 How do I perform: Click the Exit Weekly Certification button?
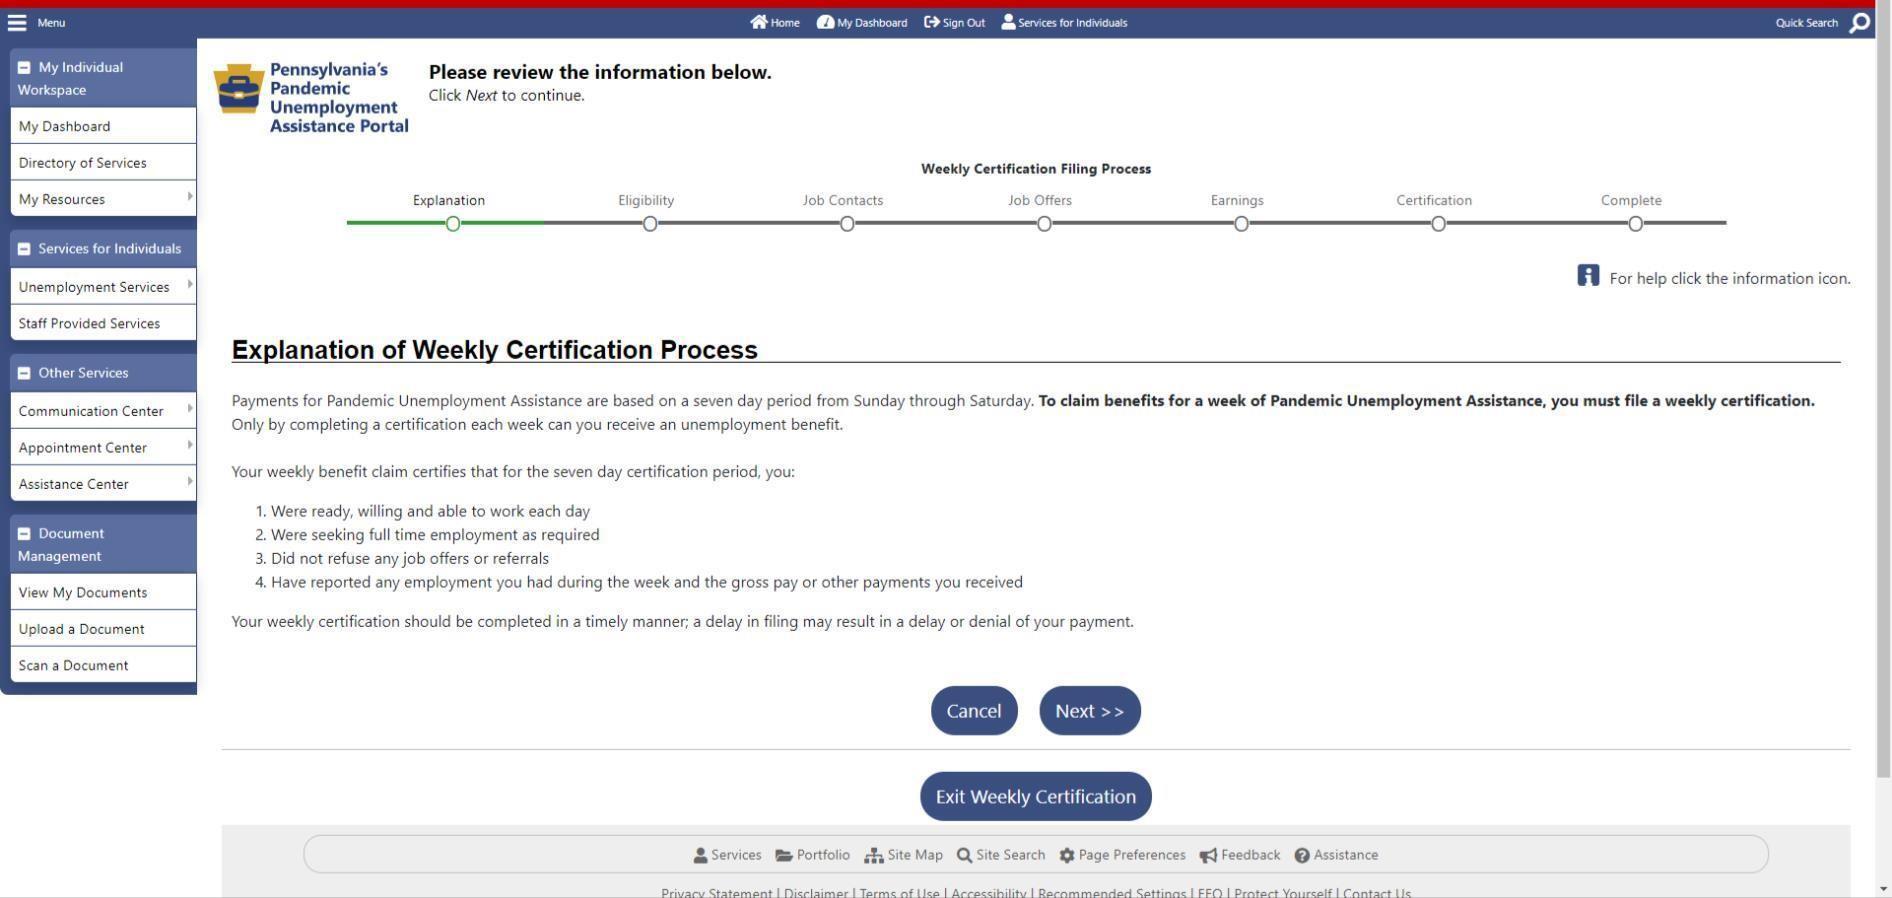point(1035,797)
